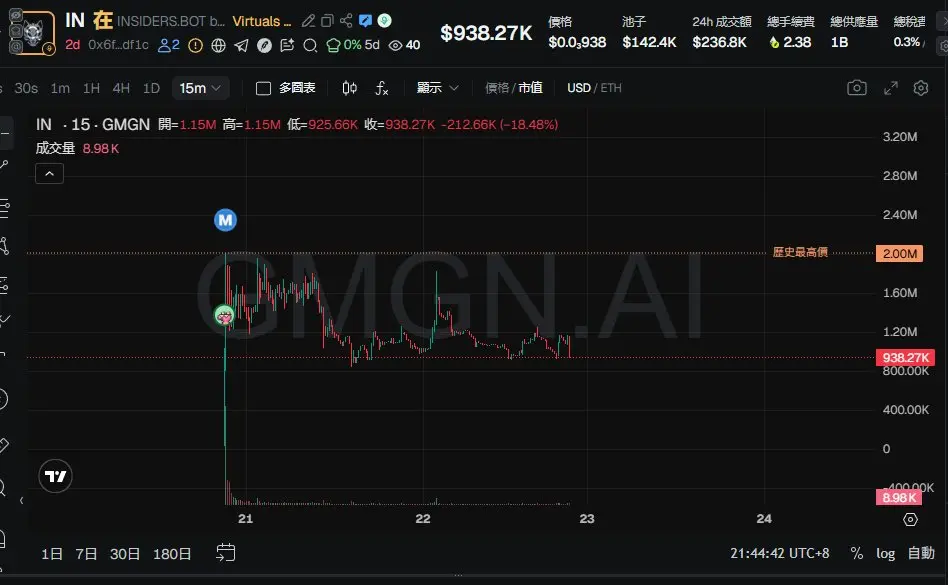Click the green avatar marker on candle

[225, 315]
